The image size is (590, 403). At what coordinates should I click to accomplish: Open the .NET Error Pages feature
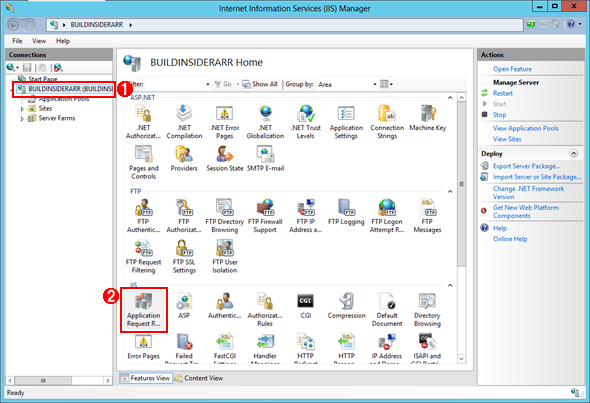[225, 122]
